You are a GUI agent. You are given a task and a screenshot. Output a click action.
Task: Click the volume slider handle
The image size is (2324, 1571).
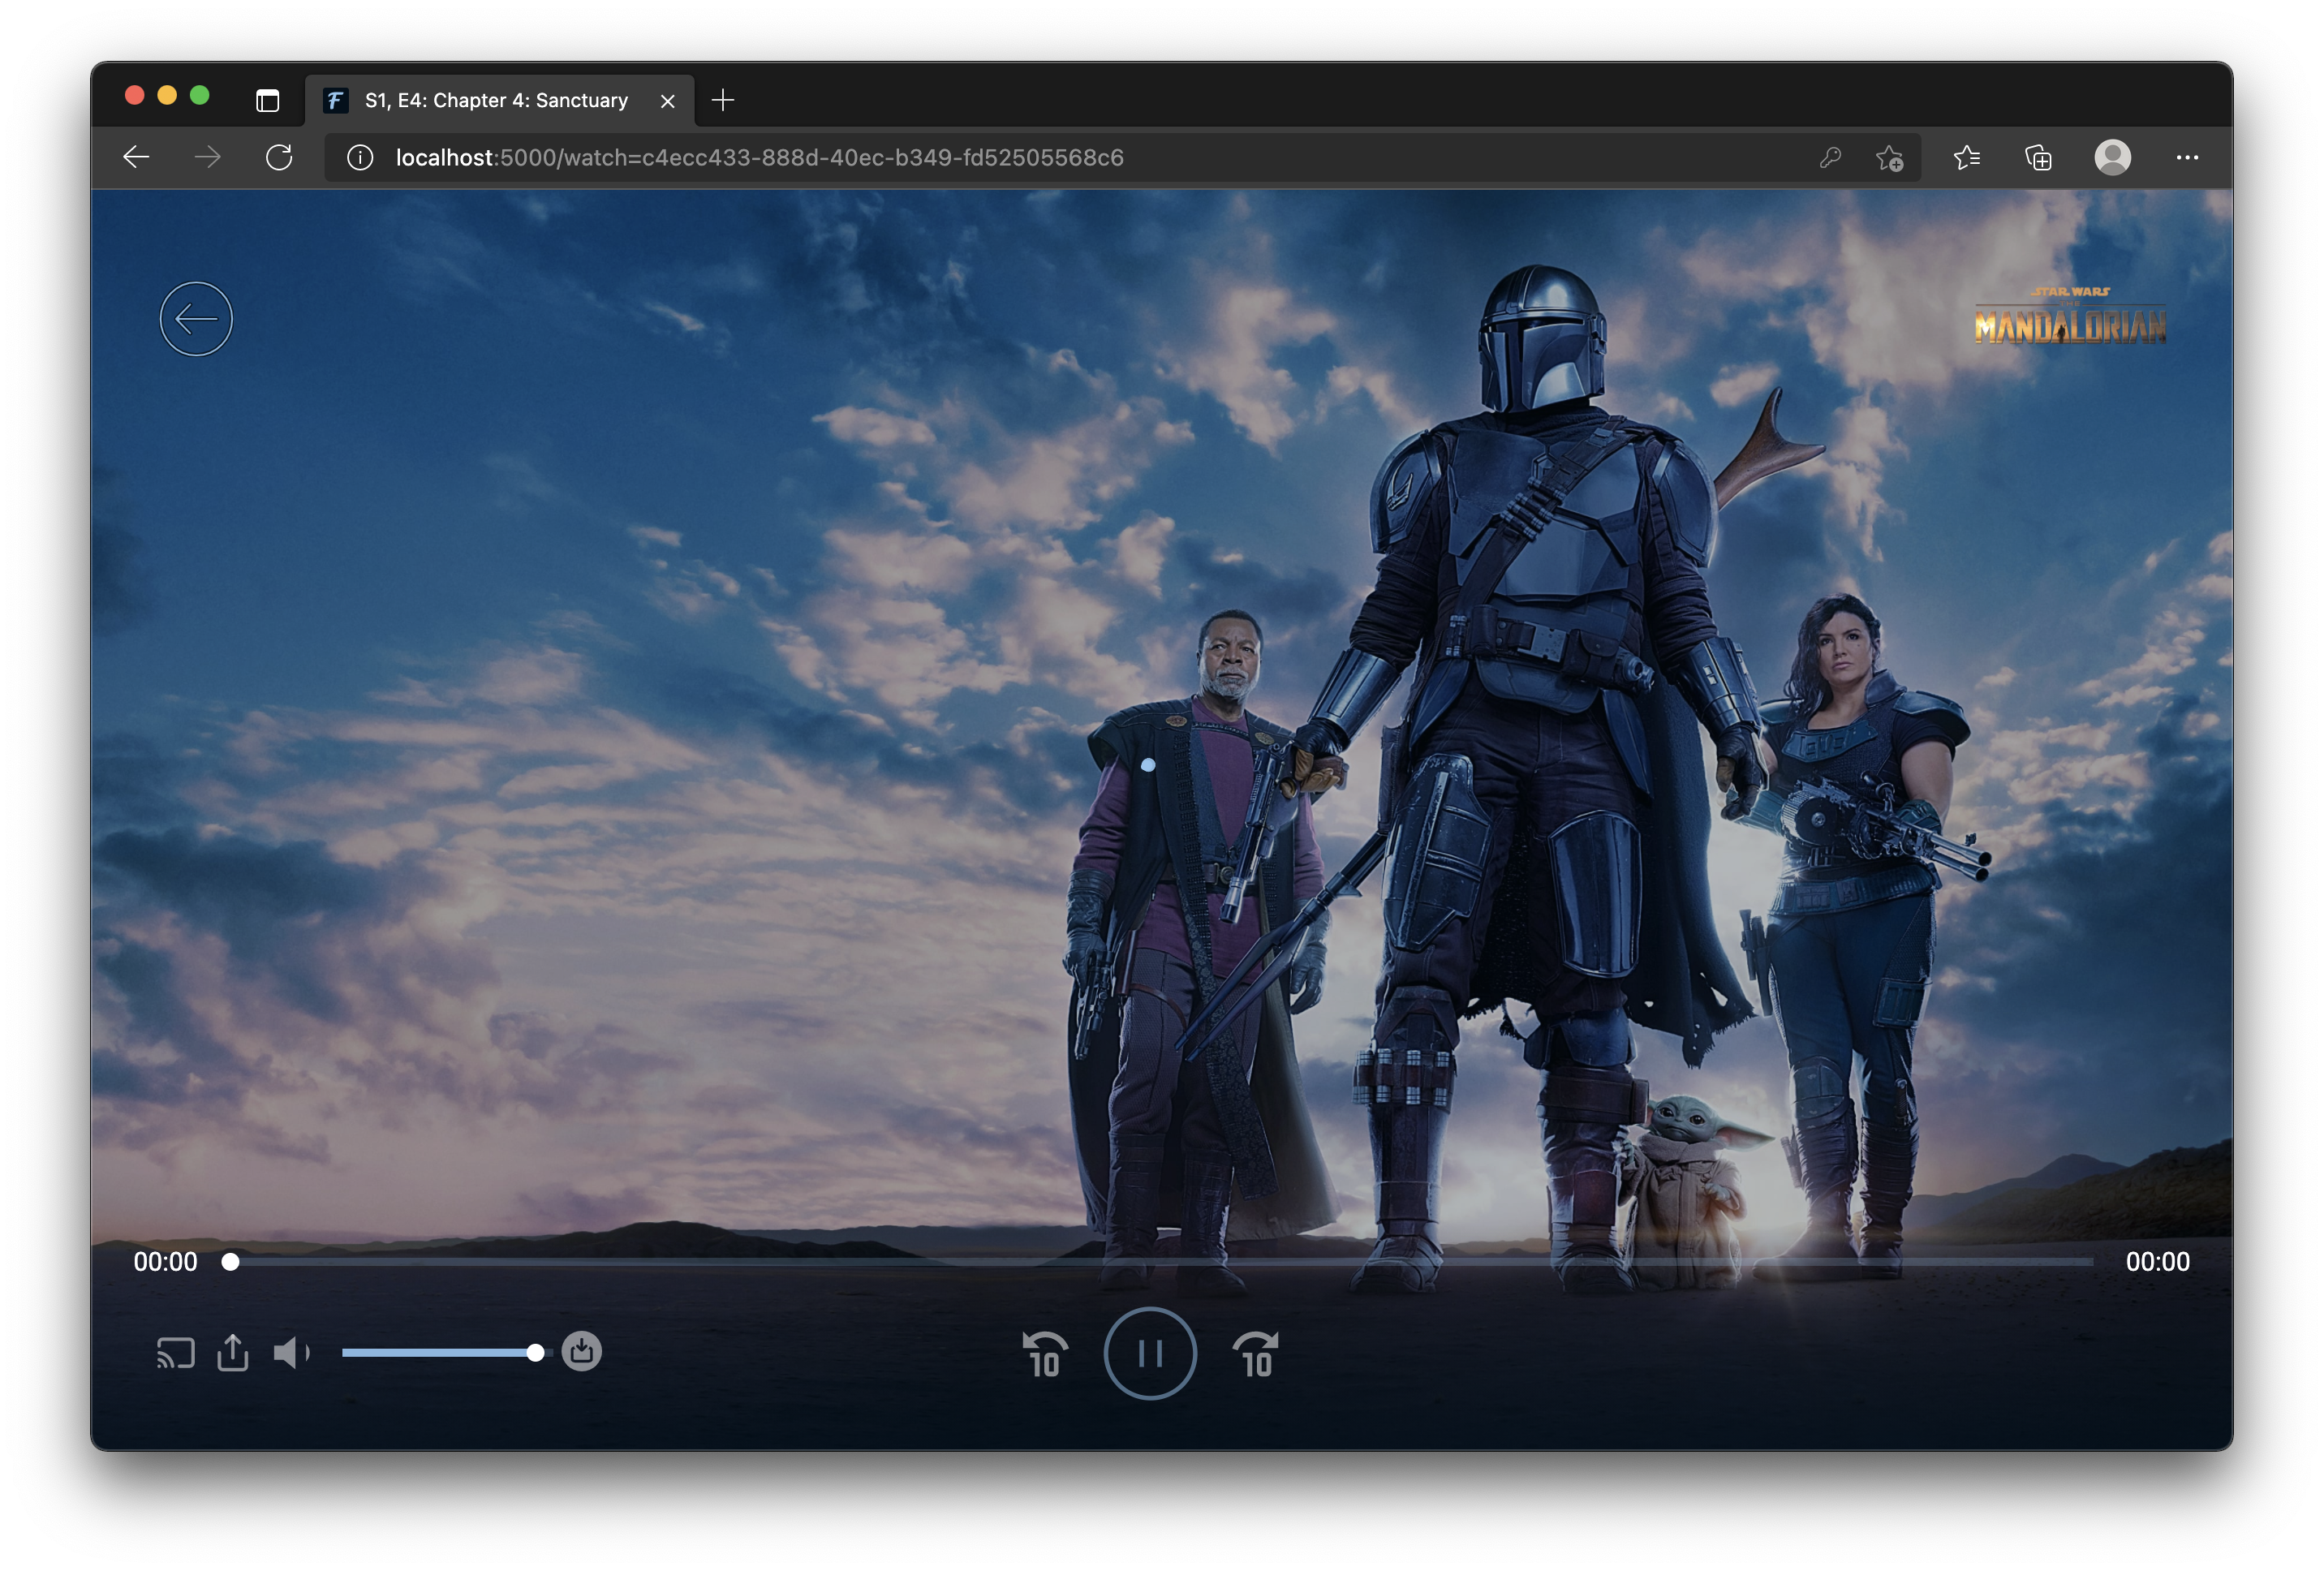(x=536, y=1353)
